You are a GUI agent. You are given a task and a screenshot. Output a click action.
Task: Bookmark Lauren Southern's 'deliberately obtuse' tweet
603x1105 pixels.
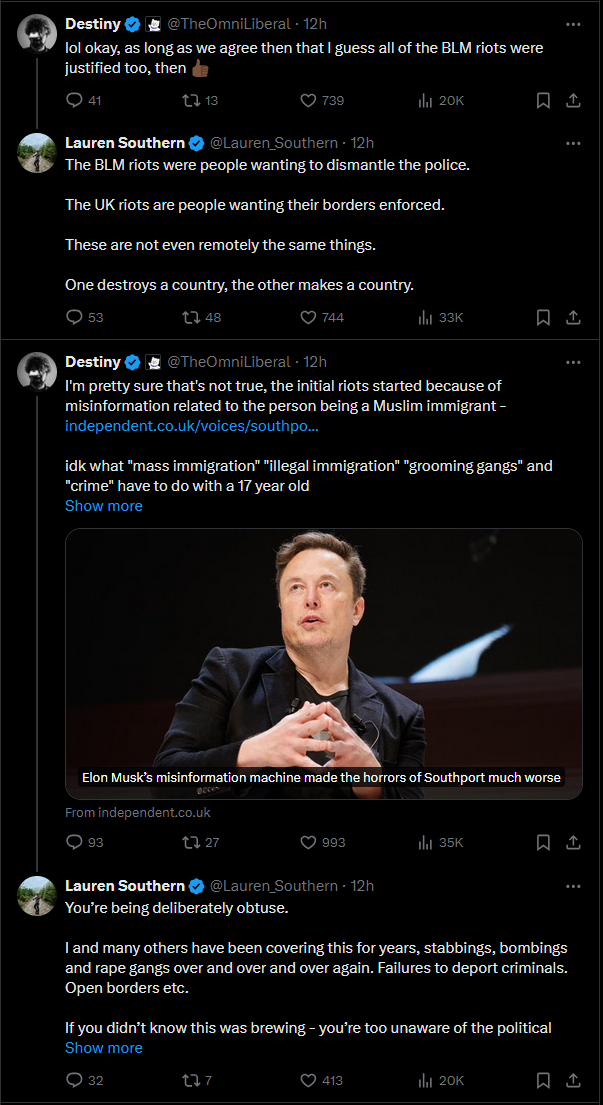point(543,1080)
